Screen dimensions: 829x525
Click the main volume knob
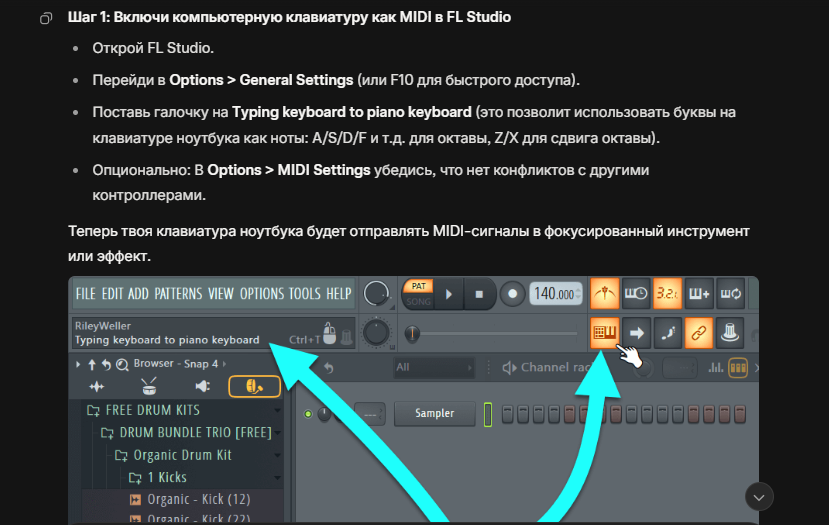click(x=376, y=293)
